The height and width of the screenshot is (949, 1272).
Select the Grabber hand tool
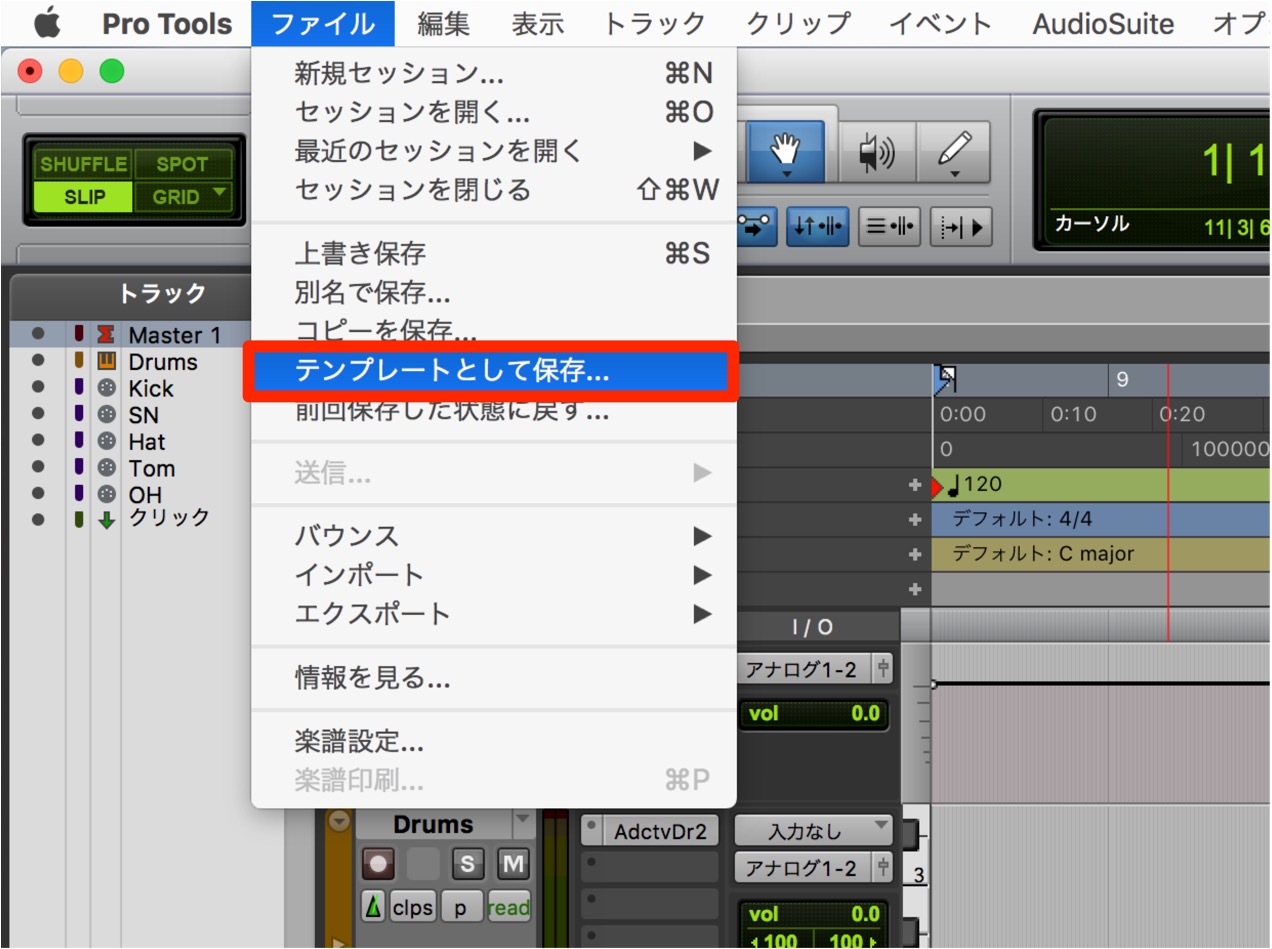point(786,151)
